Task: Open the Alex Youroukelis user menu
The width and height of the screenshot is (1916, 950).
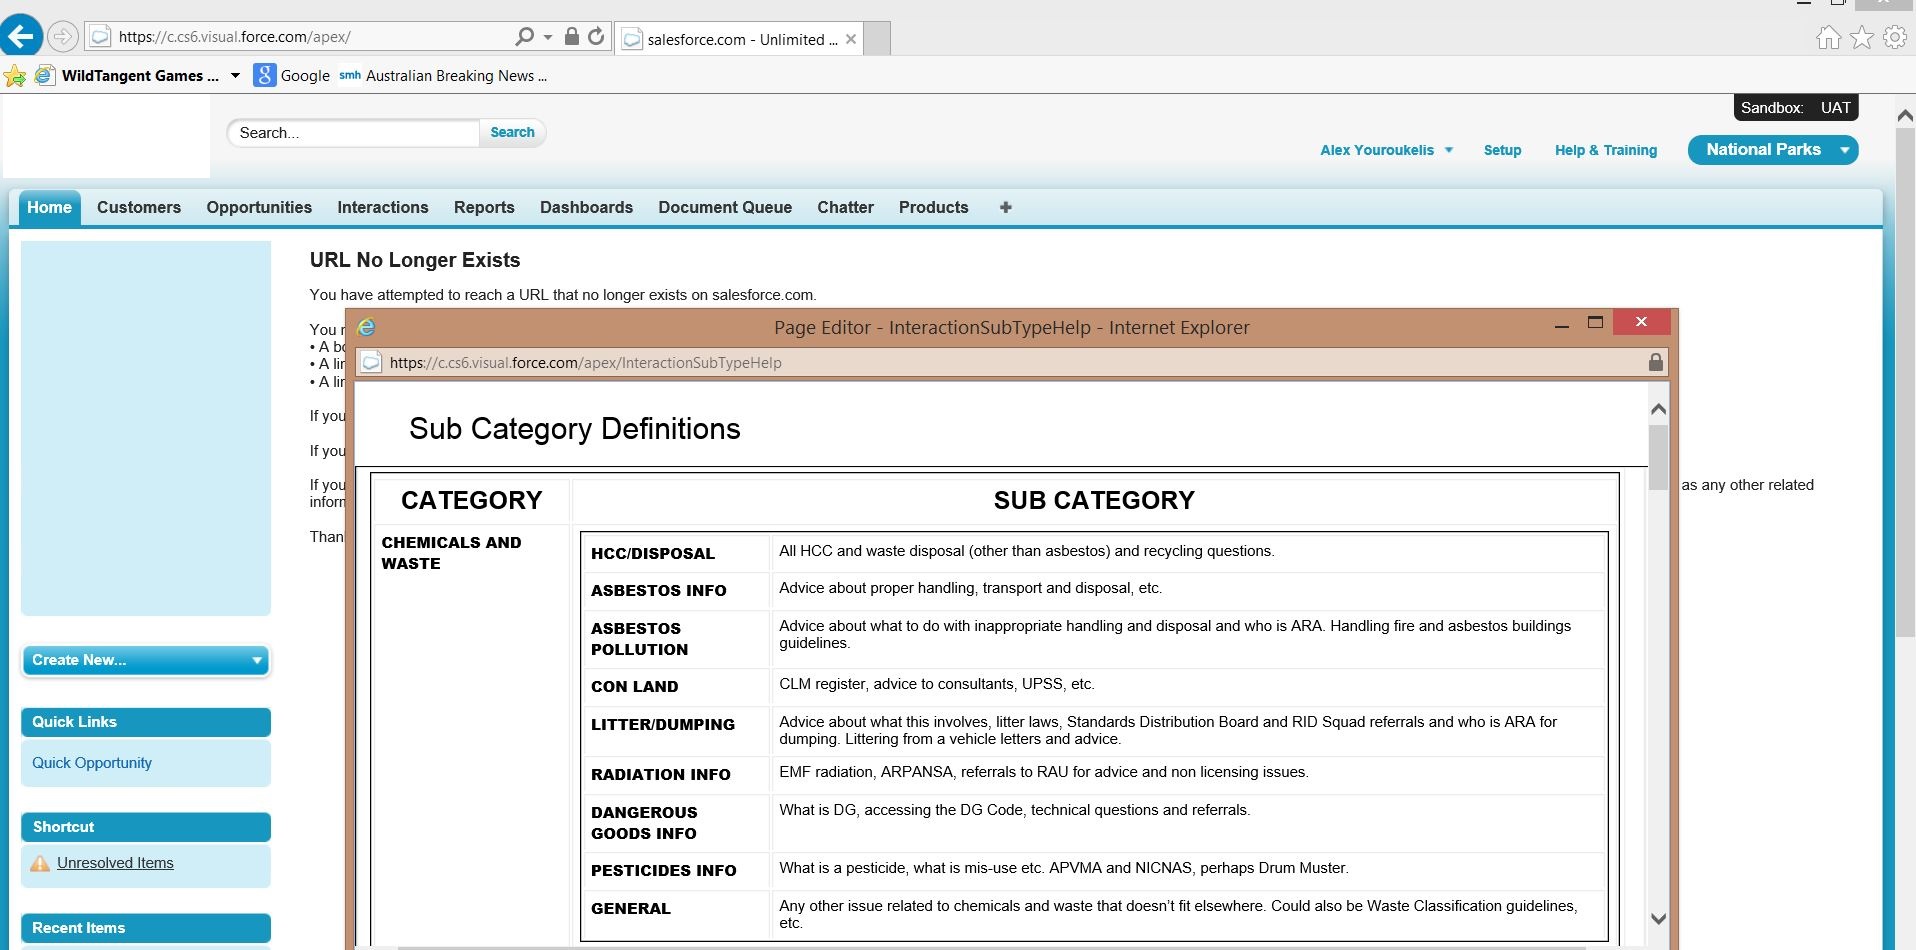Action: pos(1386,150)
